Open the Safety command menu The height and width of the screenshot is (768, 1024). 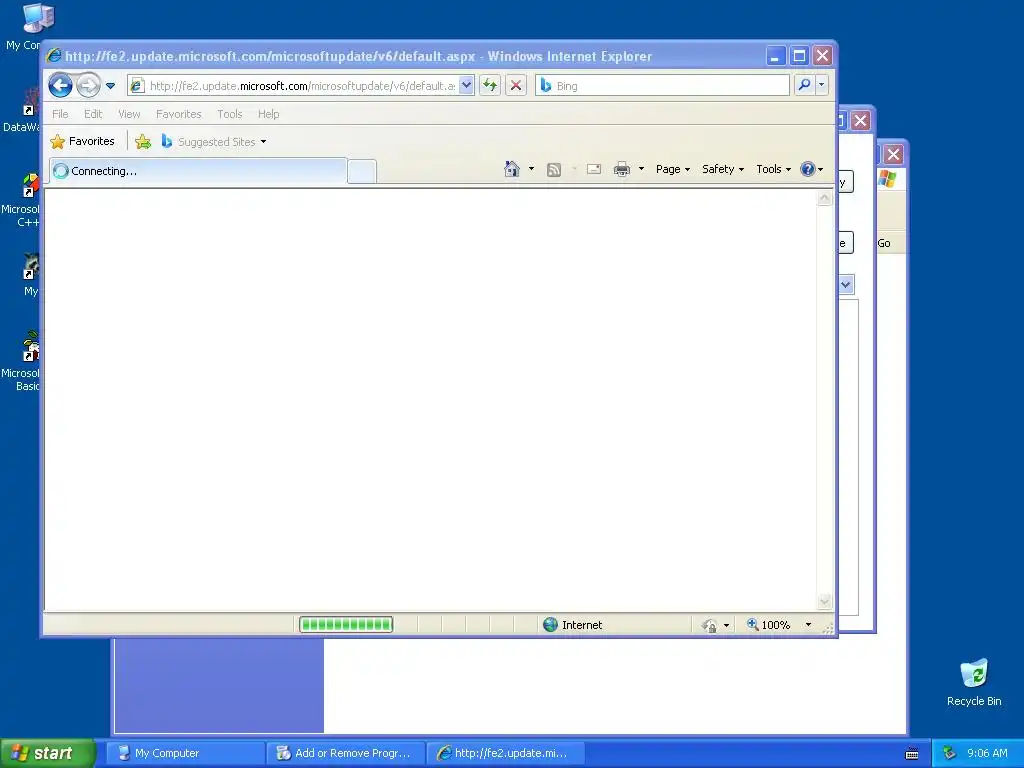[723, 169]
